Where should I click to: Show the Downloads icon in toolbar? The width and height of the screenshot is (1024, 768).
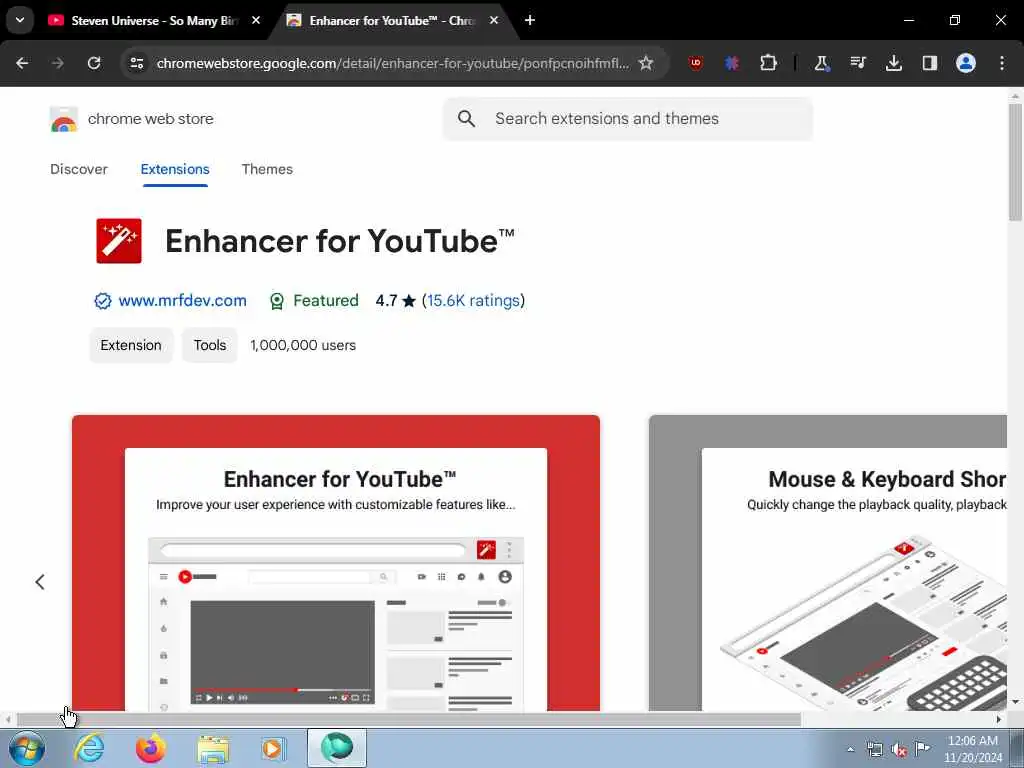pyautogui.click(x=893, y=63)
